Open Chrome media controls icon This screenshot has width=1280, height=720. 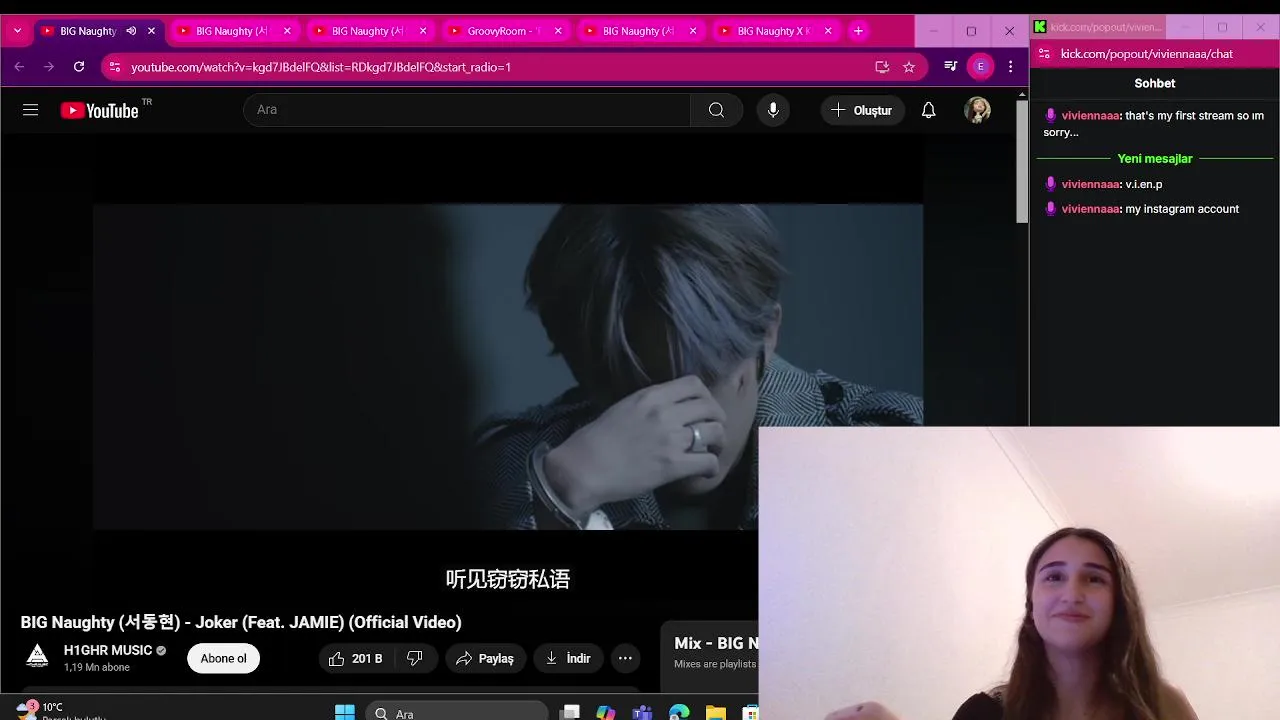tap(951, 67)
